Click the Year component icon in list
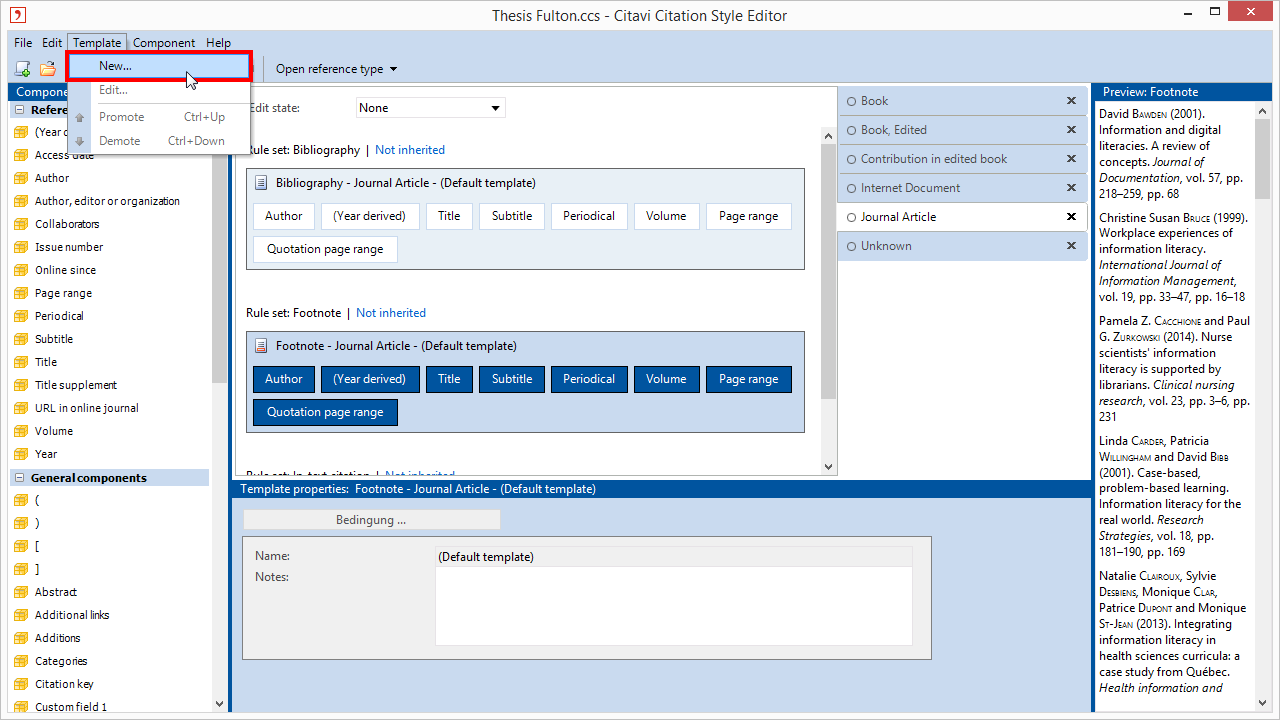 coord(21,454)
